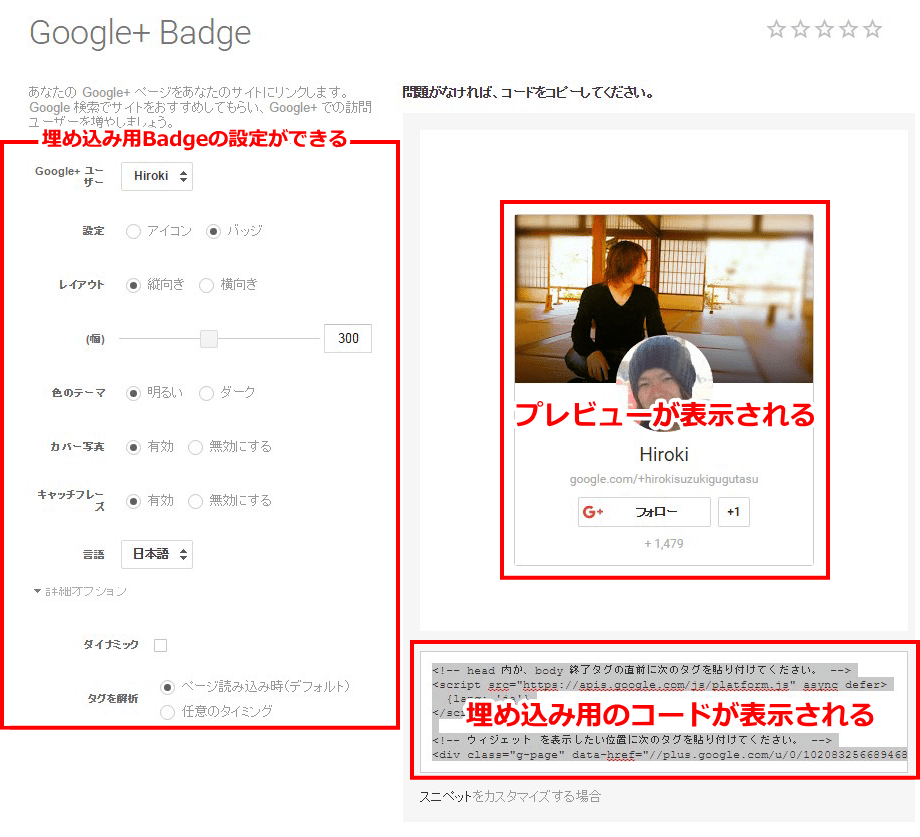Open the スニペットをカスタマイズする場合 link
The height and width of the screenshot is (837, 920).
[510, 797]
